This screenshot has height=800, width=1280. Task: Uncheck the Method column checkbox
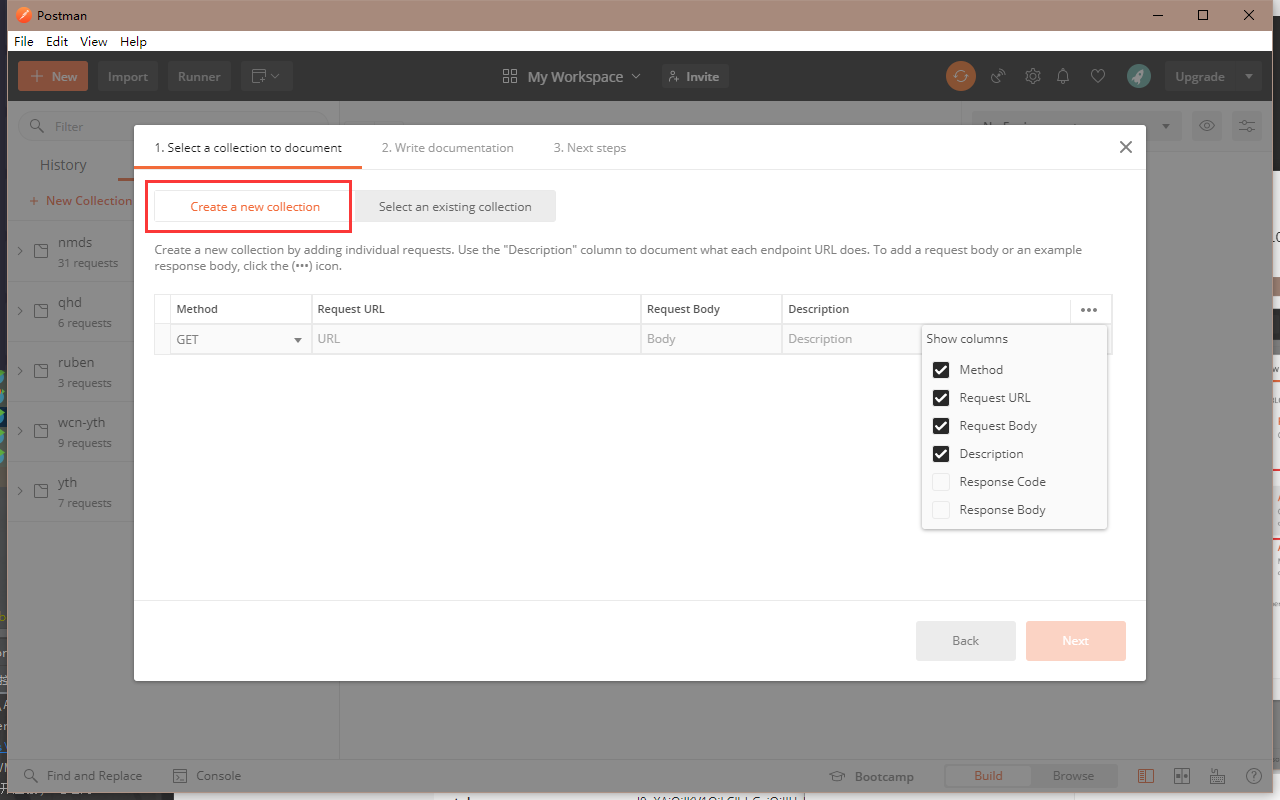point(941,370)
